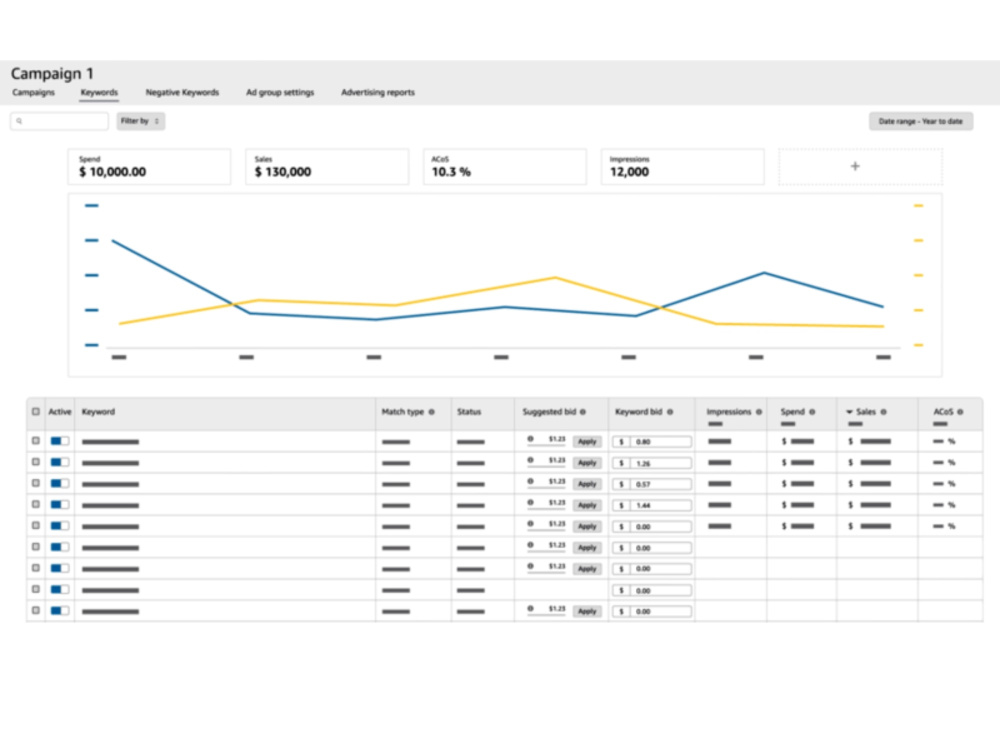This screenshot has height=750, width=1000.
Task: Click the ACoS column info icon
Action: [960, 412]
